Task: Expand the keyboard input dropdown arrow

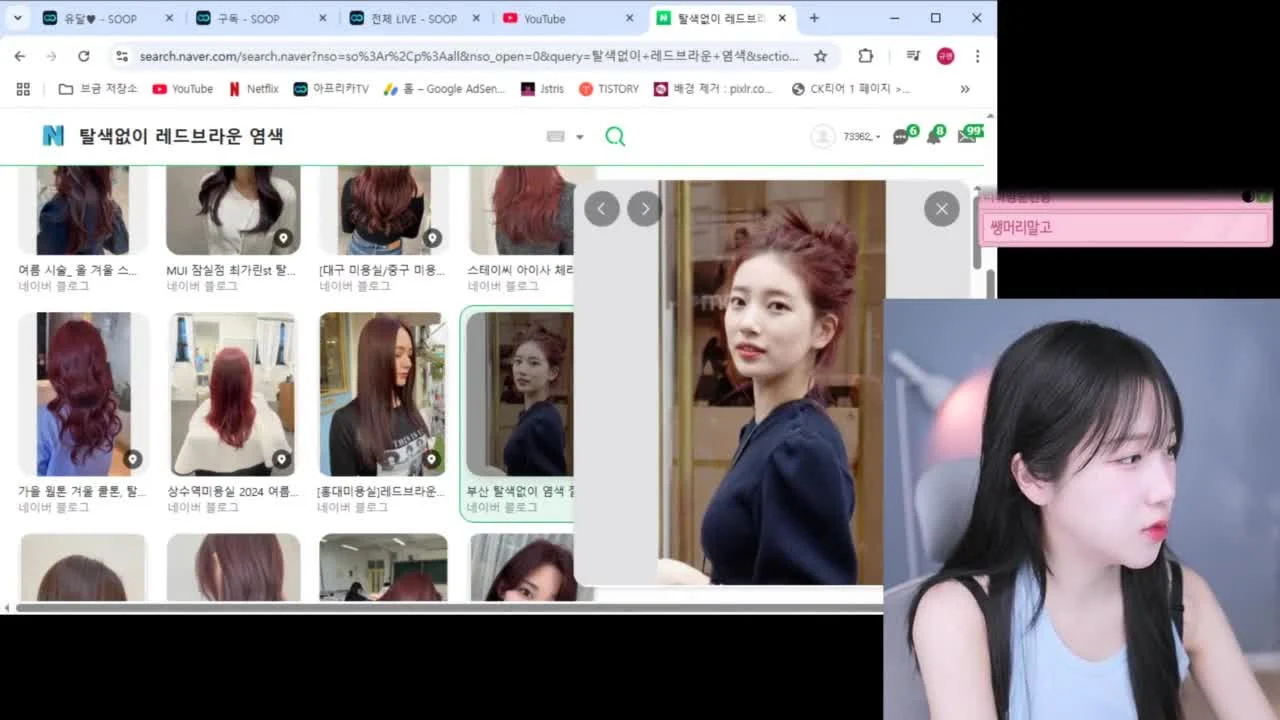Action: (x=579, y=137)
